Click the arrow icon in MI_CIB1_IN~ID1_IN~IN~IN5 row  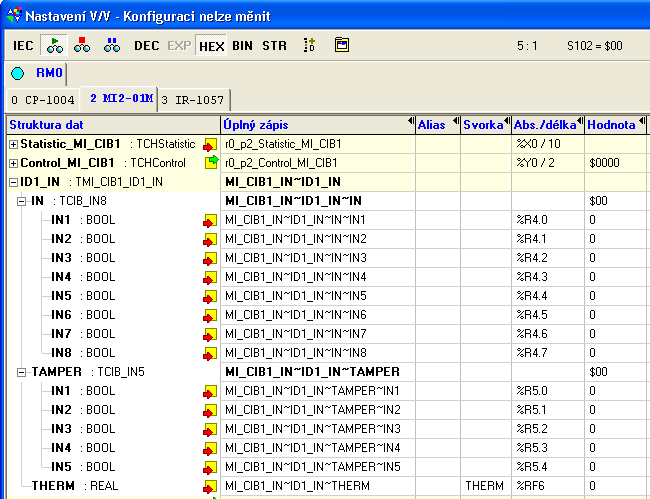(210, 297)
